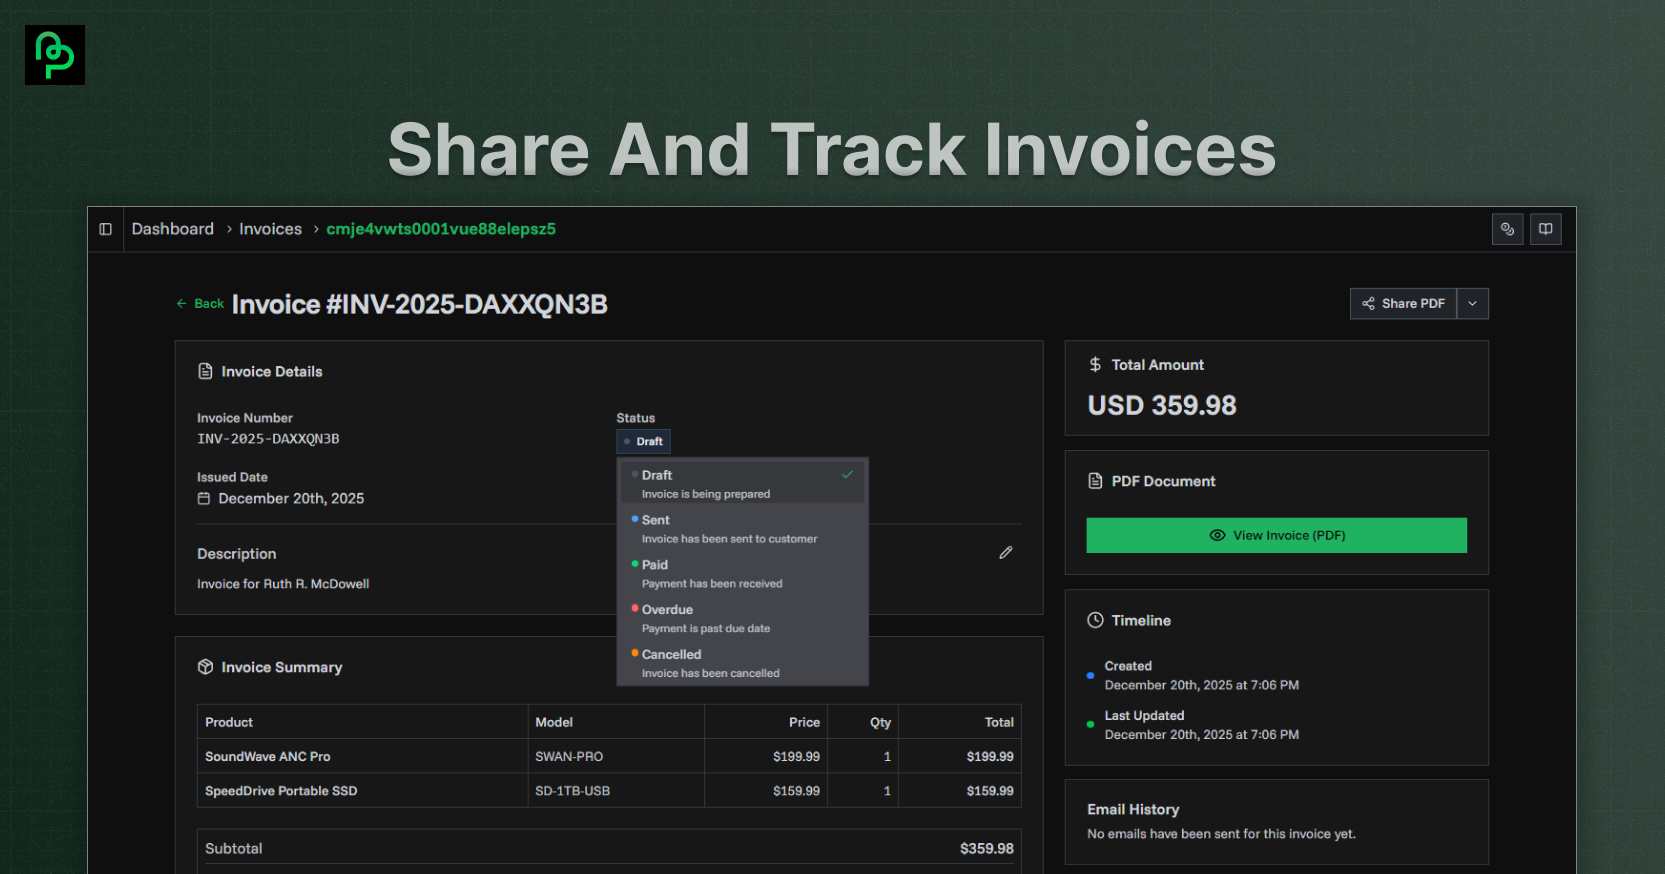Collapse the Draft status dropdown badge
Image resolution: width=1665 pixels, height=874 pixels.
pos(643,442)
